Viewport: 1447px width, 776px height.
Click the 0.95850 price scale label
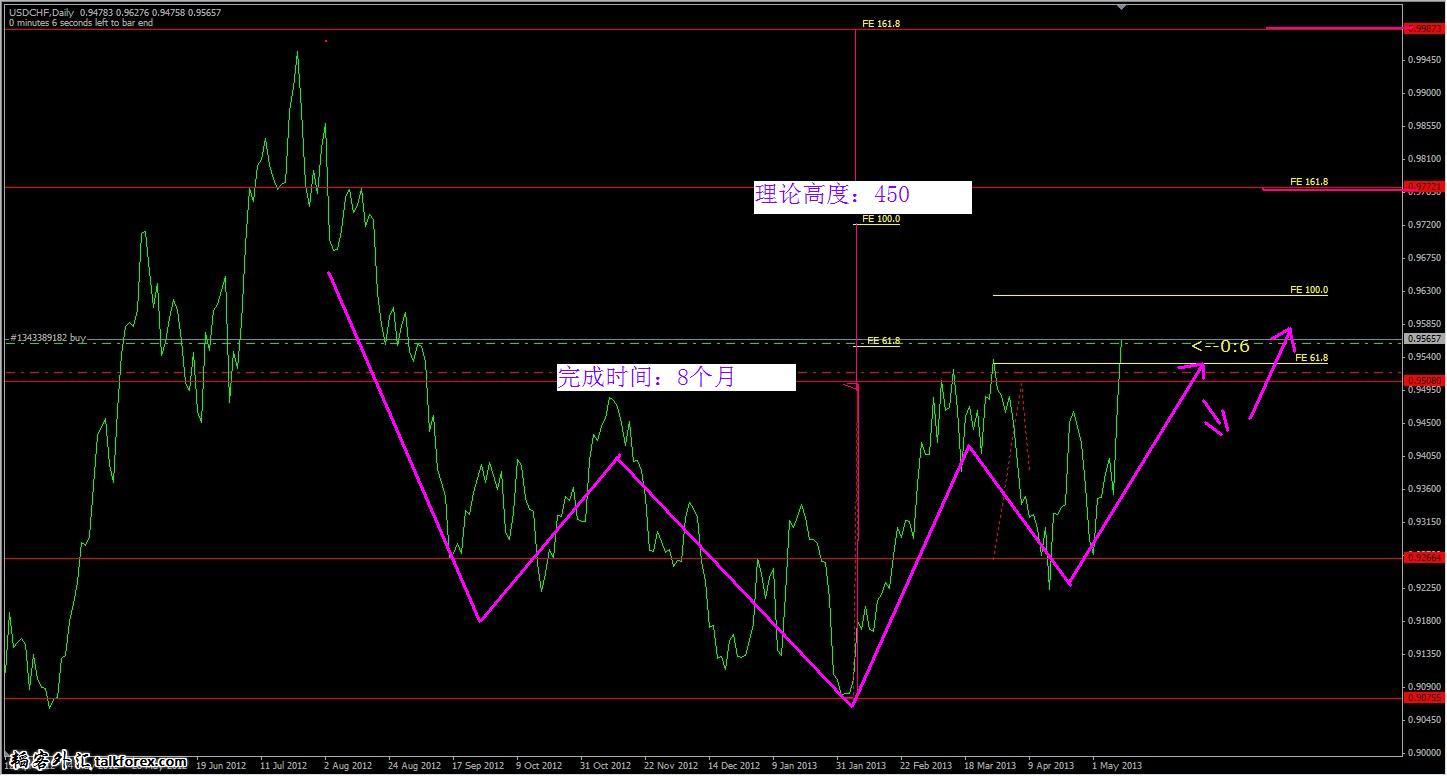1425,324
